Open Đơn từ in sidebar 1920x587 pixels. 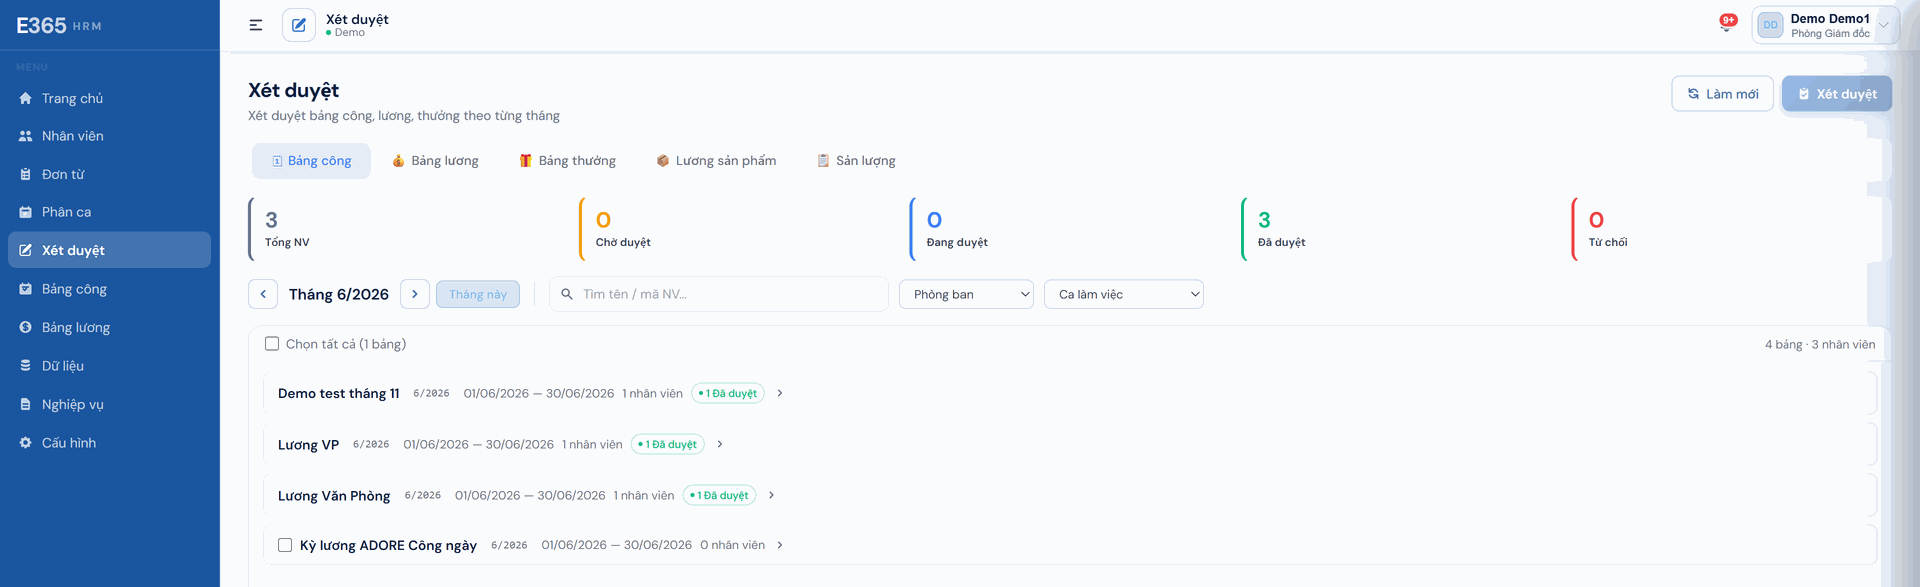110,174
